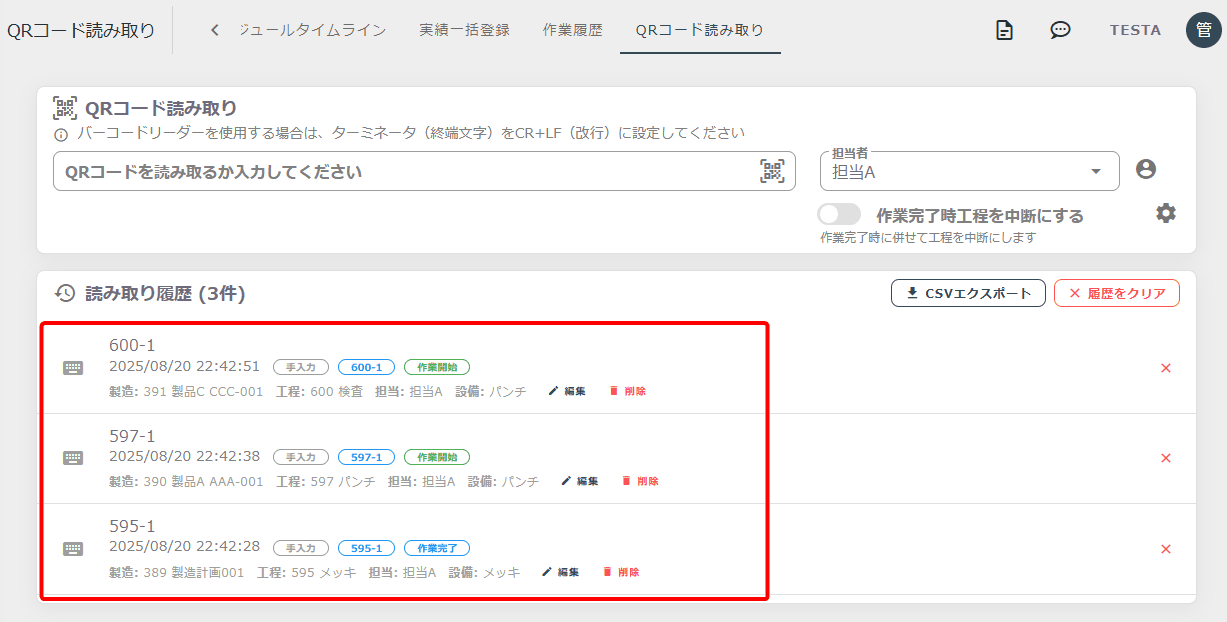Click text 製造: 390 製品A AAA-001
Image resolution: width=1227 pixels, height=622 pixels.
[186, 481]
